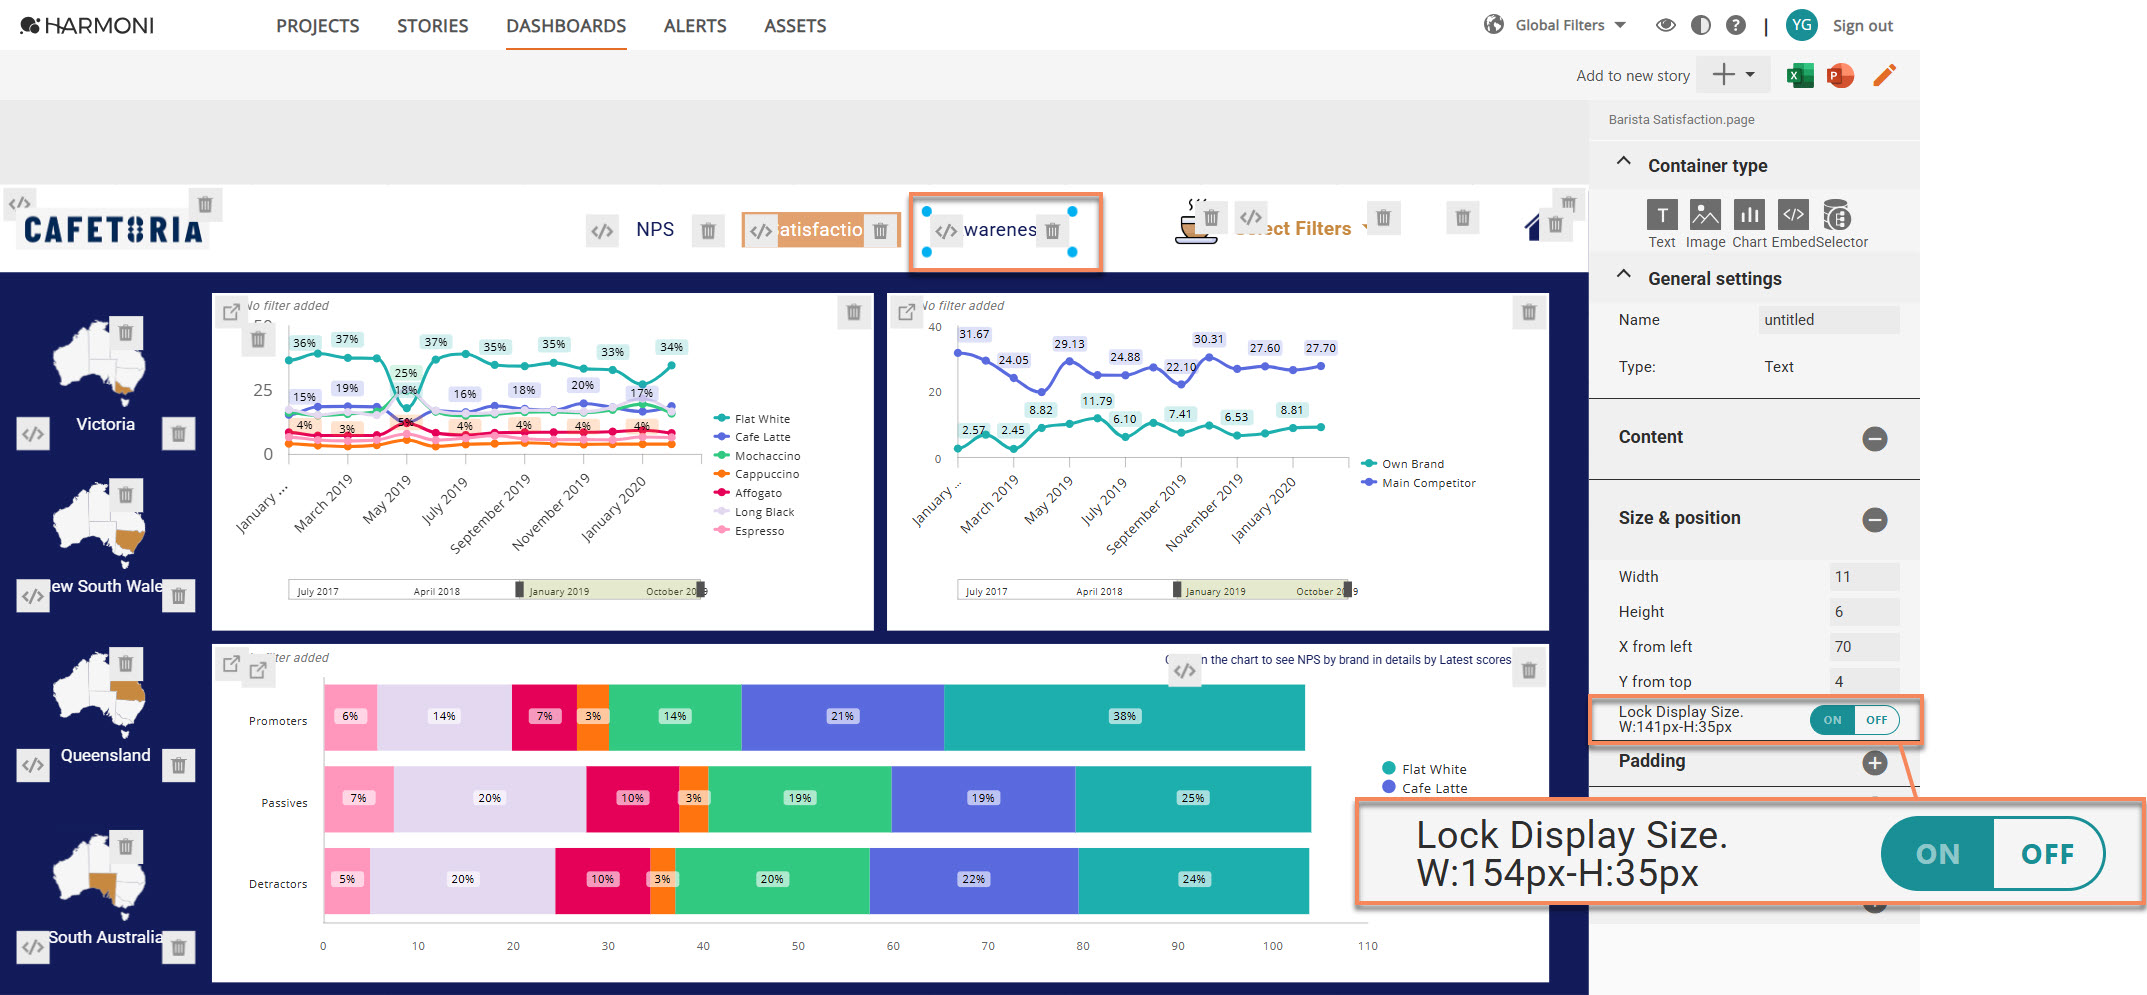Delete the Awareness container using its trash icon
Image resolution: width=2147 pixels, height=995 pixels.
[1052, 231]
